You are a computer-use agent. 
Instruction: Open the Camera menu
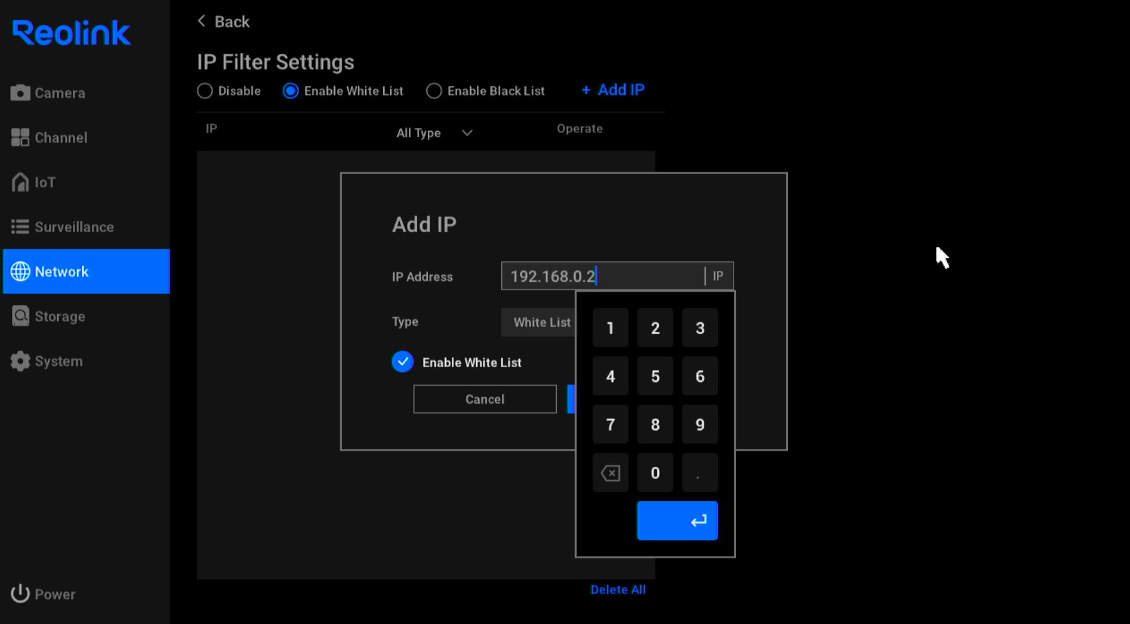(x=85, y=93)
